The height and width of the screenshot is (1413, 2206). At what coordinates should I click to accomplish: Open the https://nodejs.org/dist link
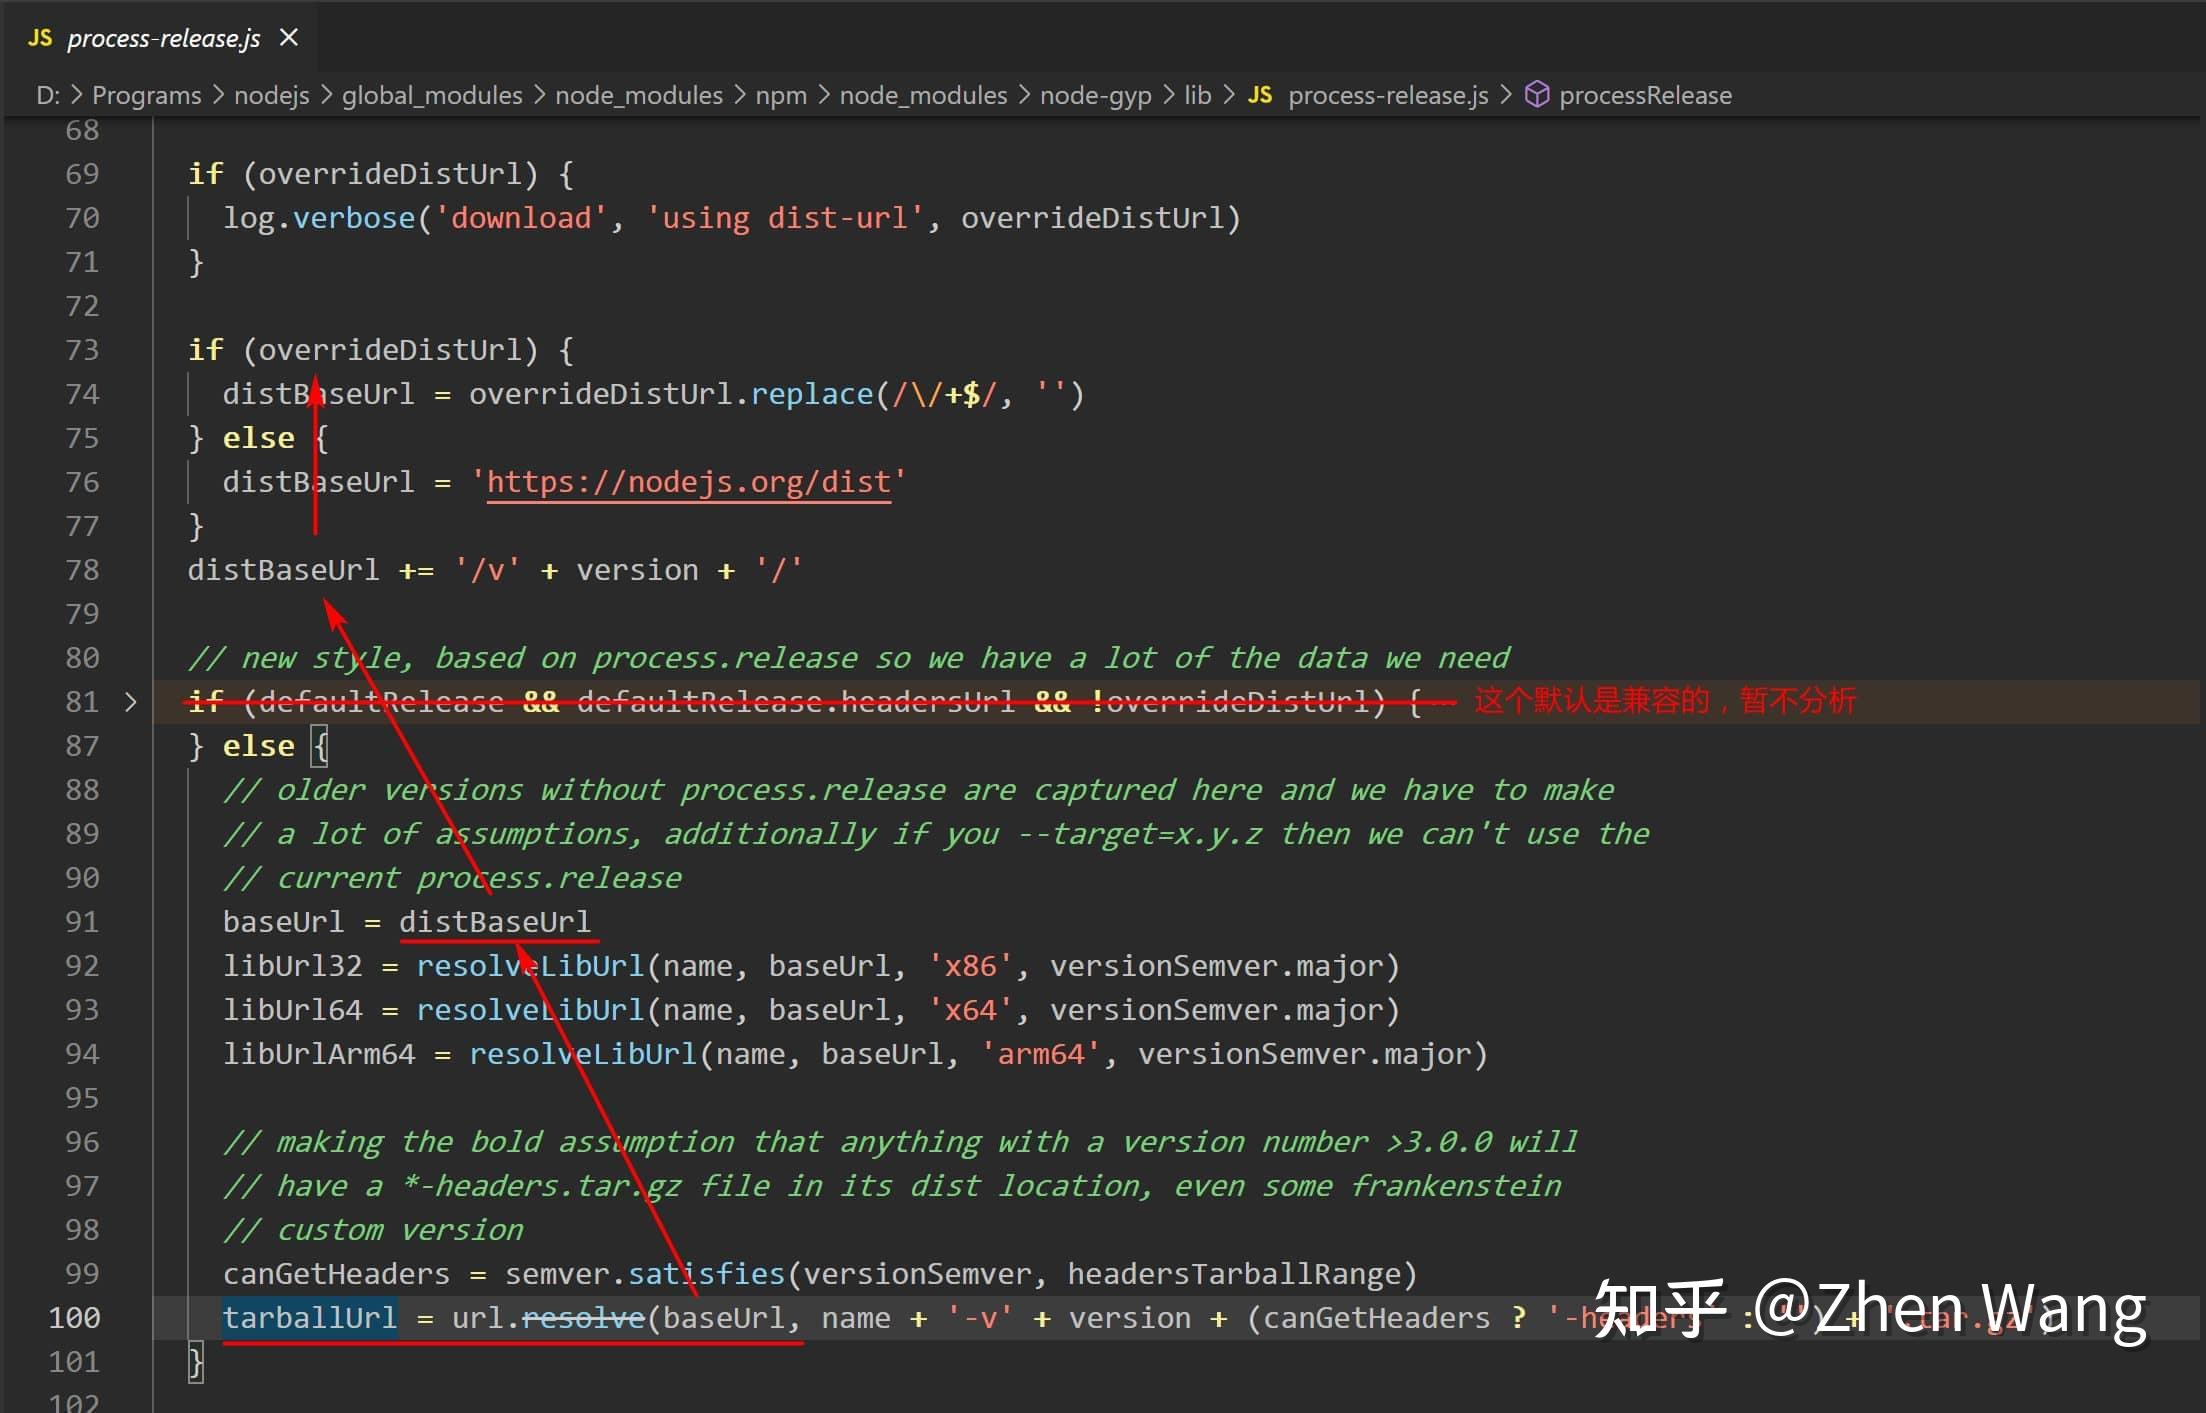[688, 481]
